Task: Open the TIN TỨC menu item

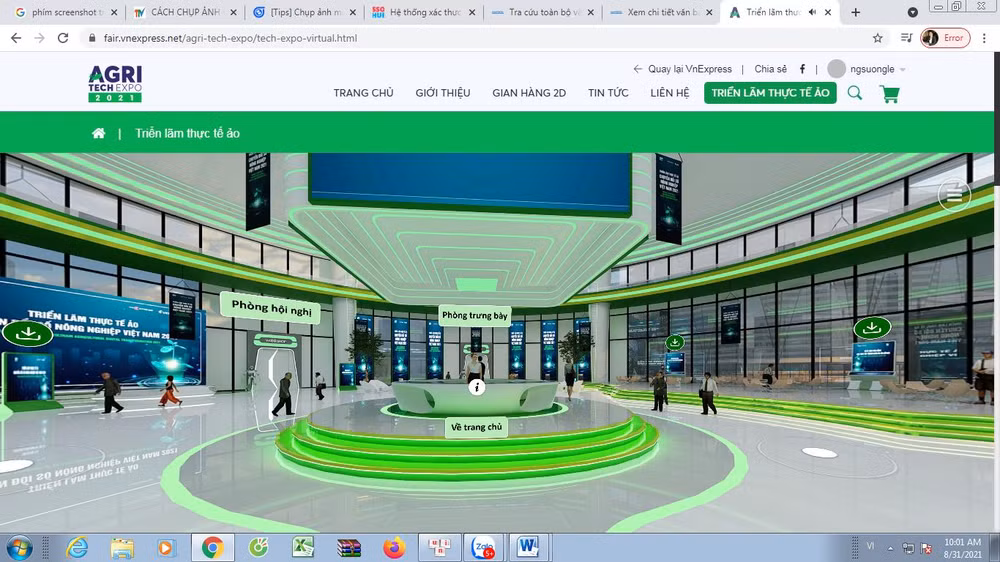Action: pyautogui.click(x=608, y=93)
